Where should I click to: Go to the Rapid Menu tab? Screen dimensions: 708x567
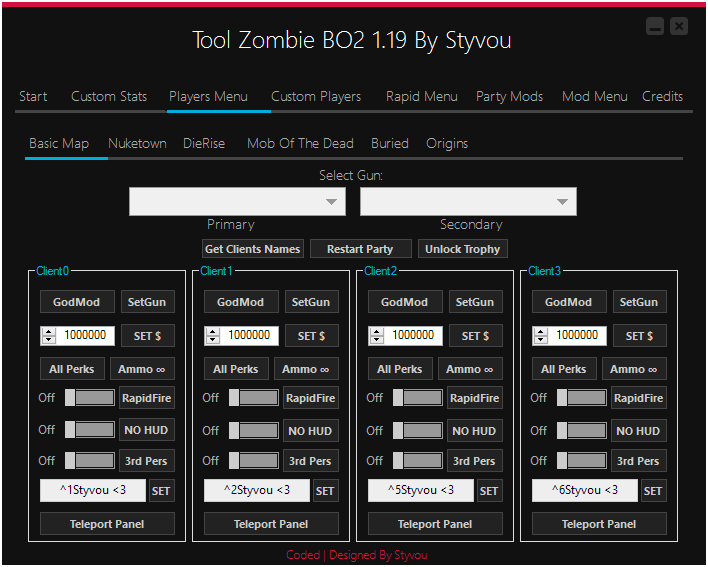[x=421, y=97]
